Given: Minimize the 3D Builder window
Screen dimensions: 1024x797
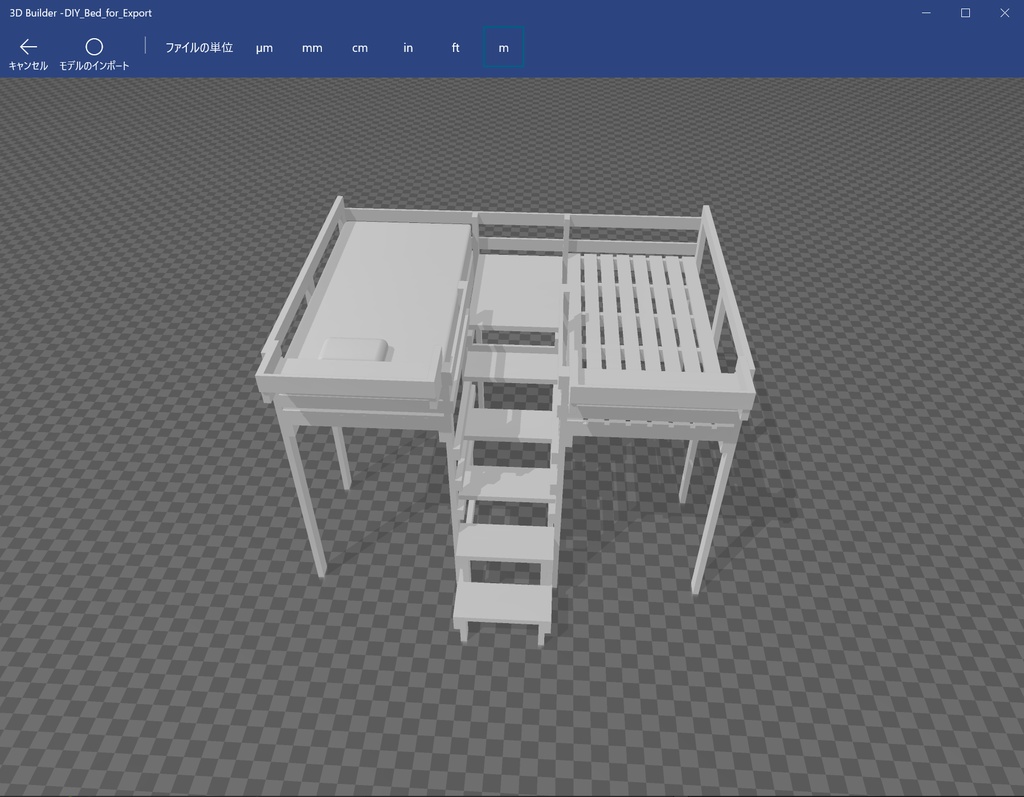Looking at the screenshot, I should click(924, 12).
